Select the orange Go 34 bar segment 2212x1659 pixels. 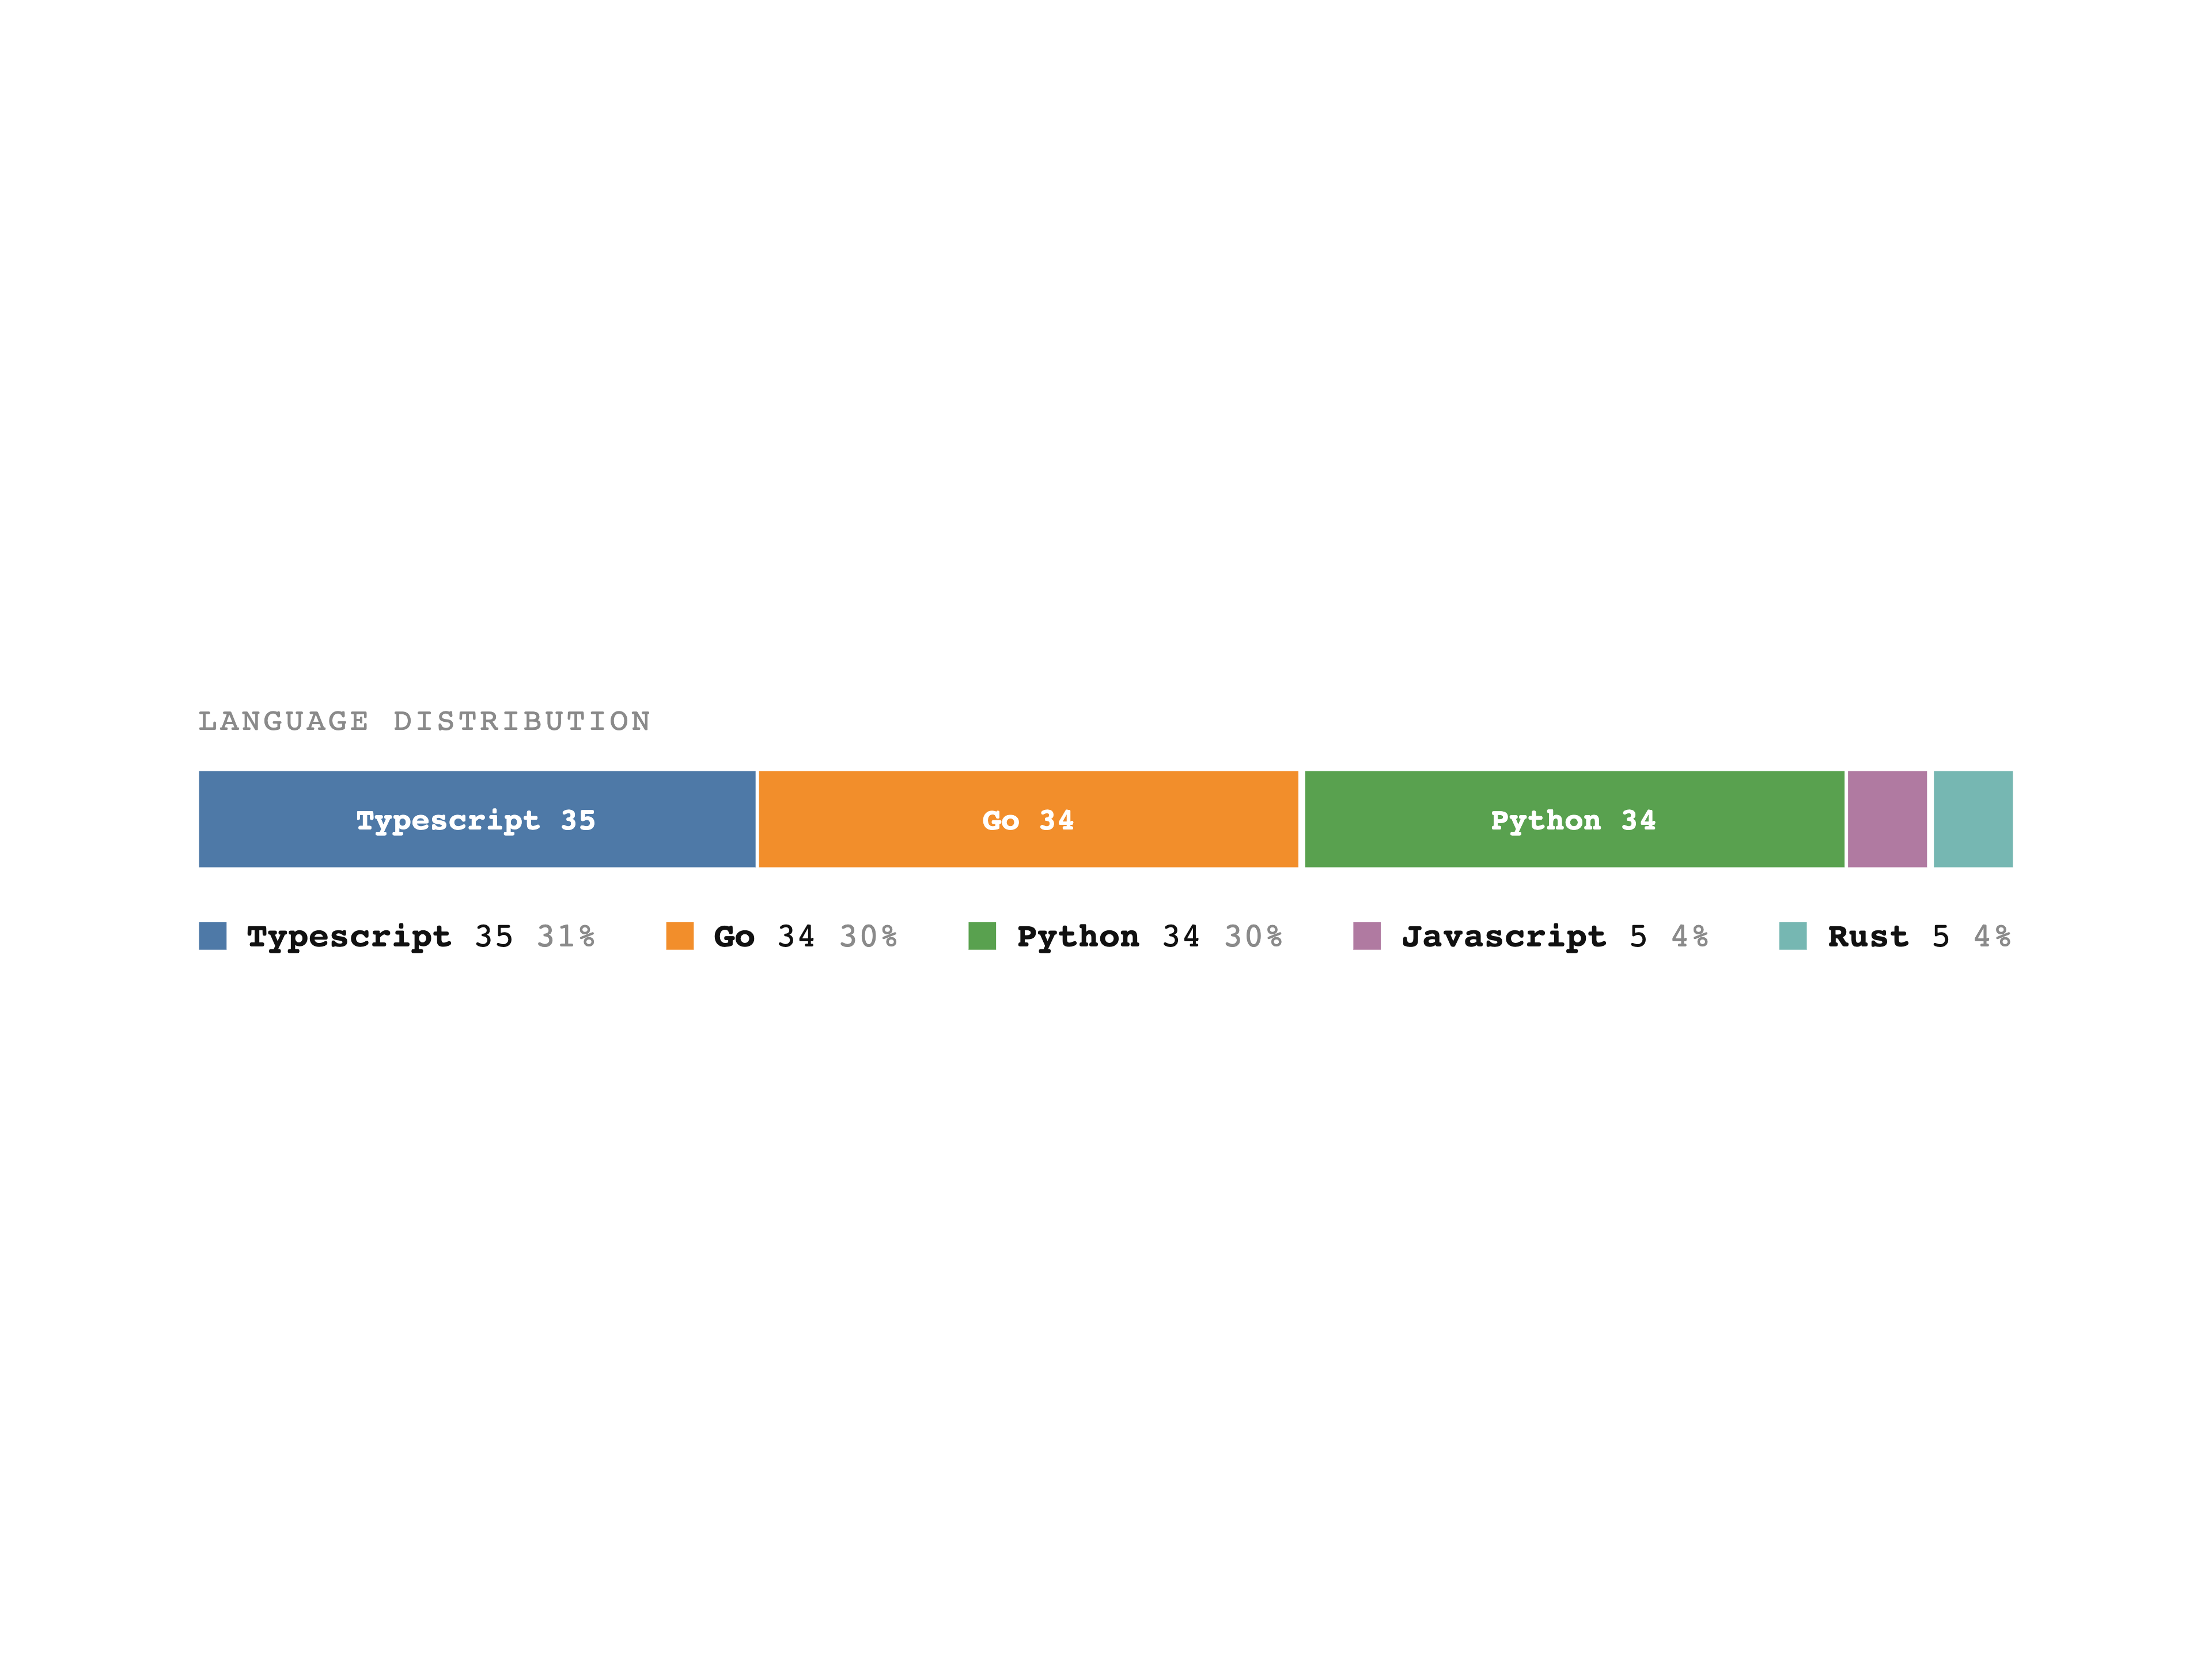pyautogui.click(x=1028, y=819)
